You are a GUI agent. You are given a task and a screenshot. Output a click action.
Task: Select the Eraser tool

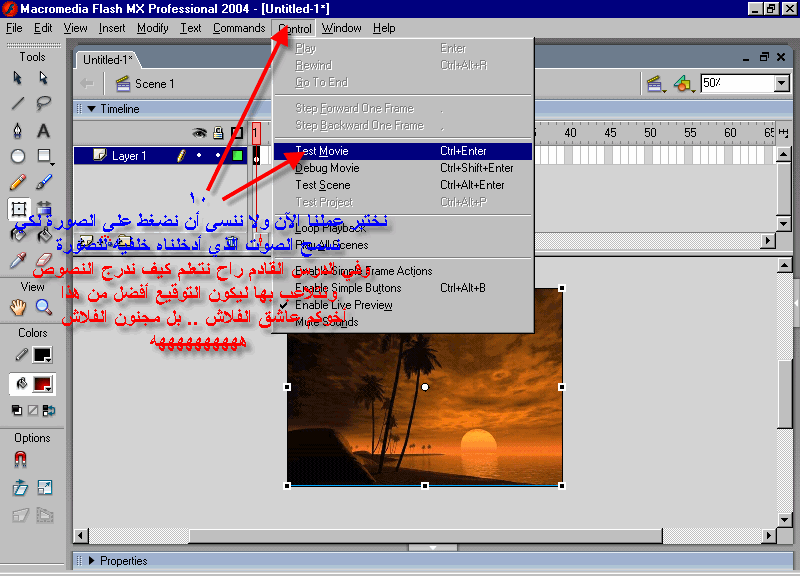[44, 259]
